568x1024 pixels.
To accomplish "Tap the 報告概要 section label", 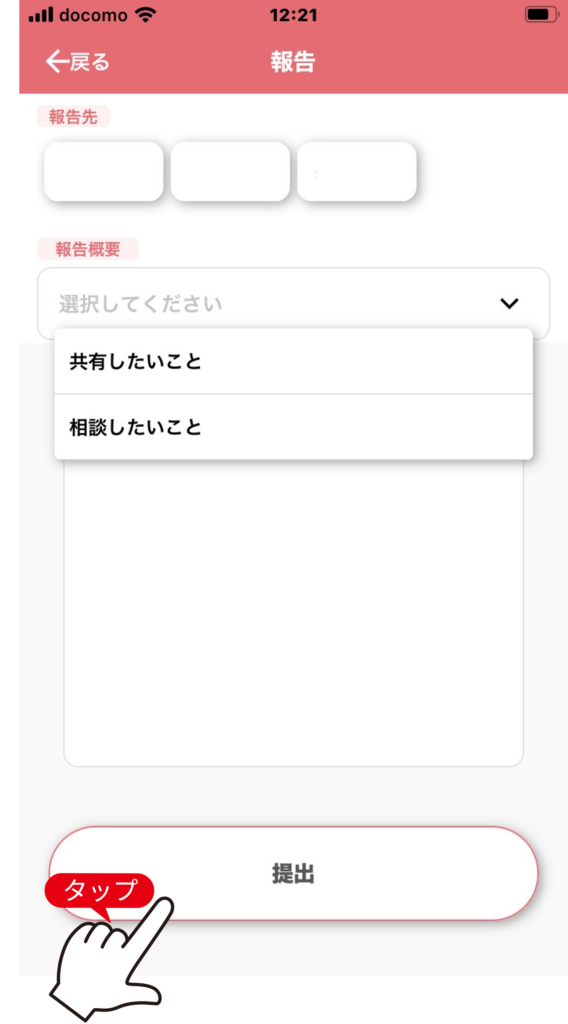I will tap(88, 249).
